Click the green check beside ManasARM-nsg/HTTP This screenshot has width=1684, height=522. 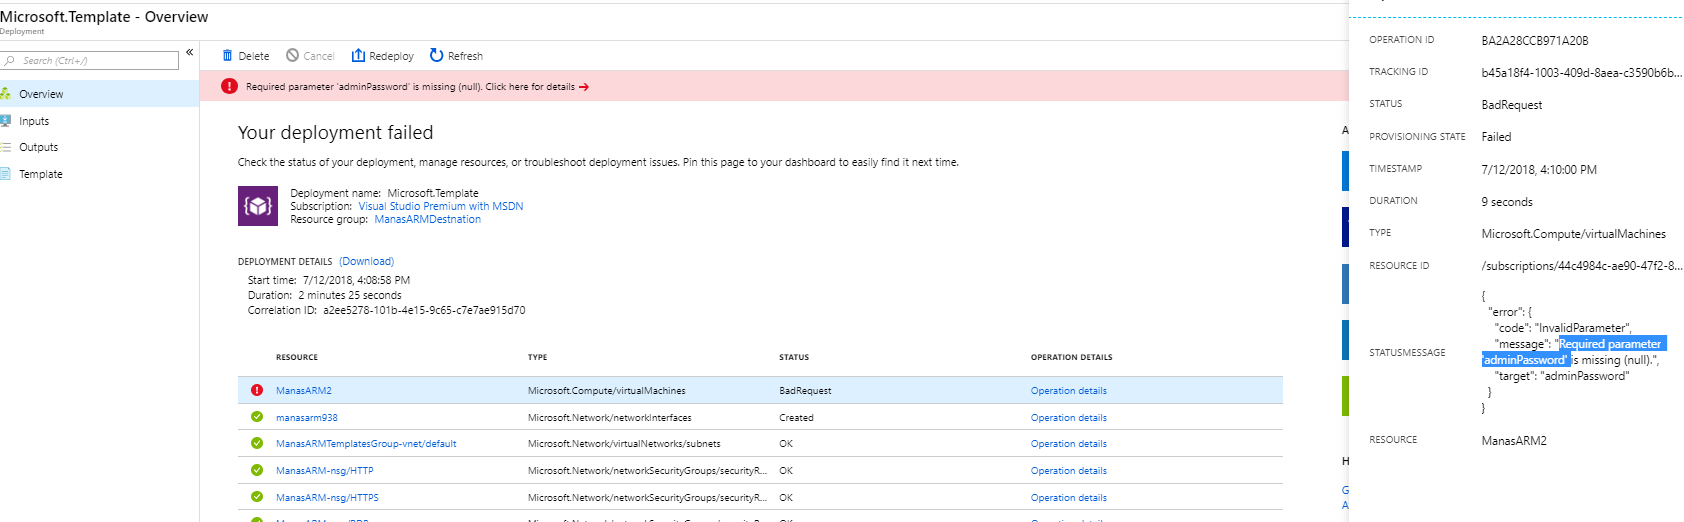[x=257, y=470]
